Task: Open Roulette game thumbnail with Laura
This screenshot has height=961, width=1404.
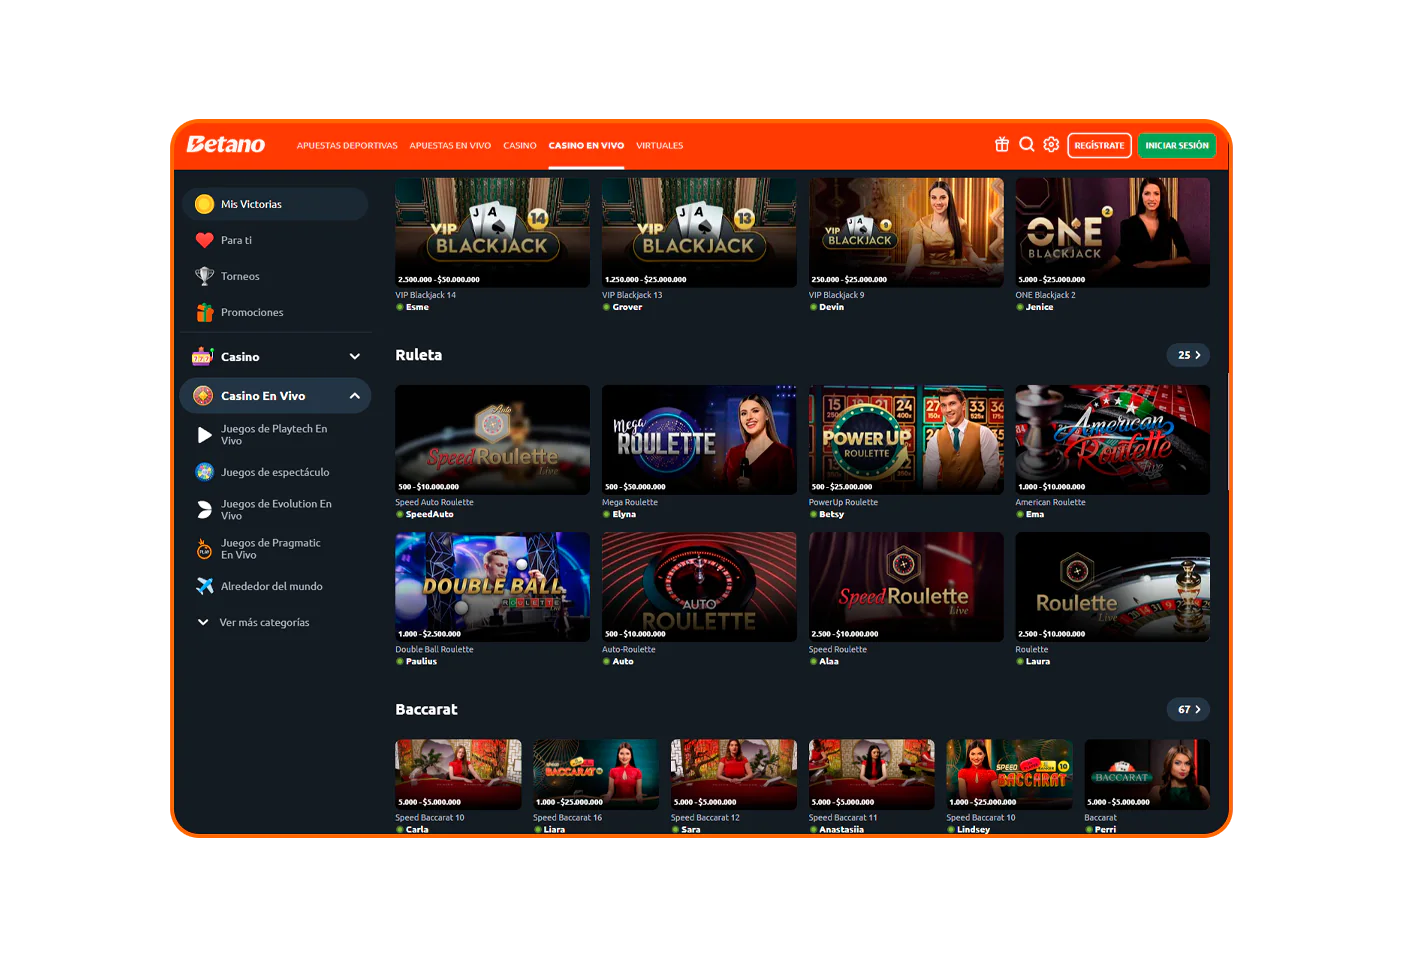Action: coord(1113,587)
